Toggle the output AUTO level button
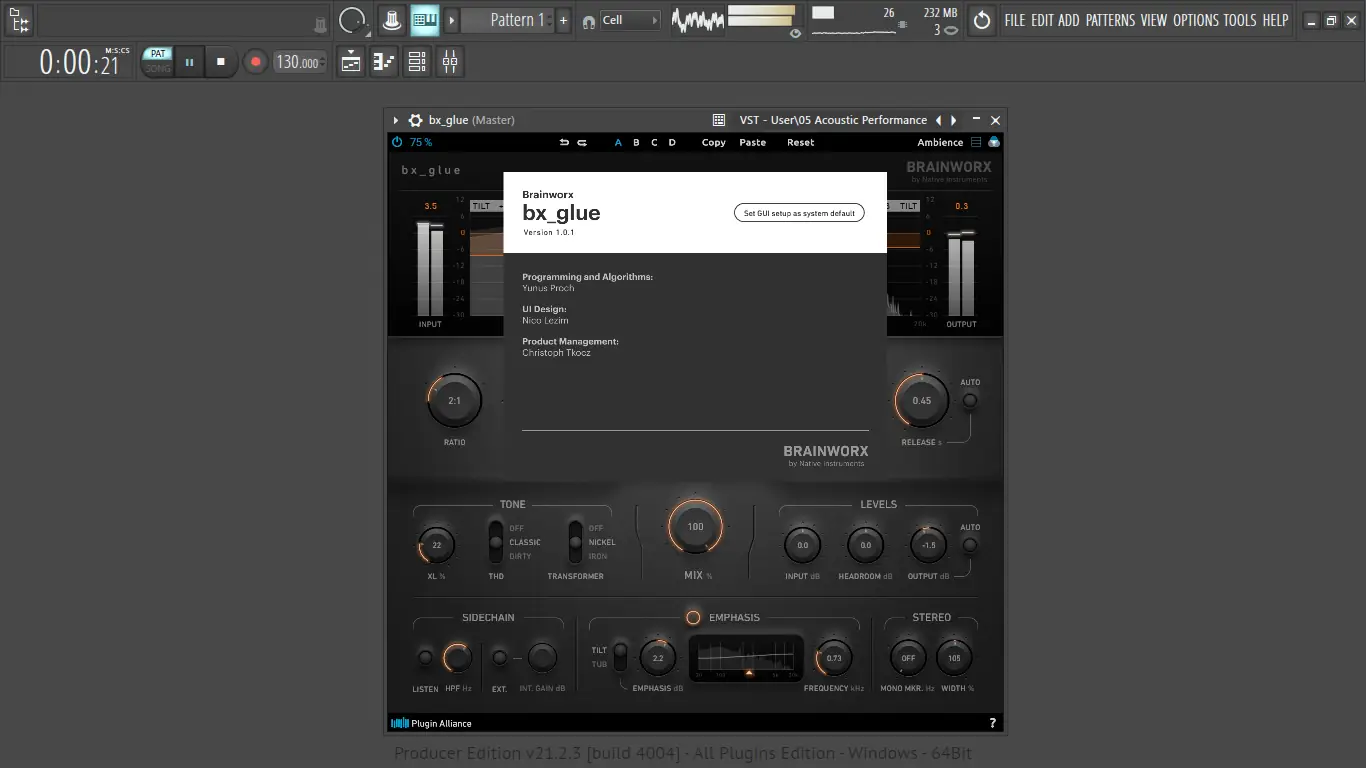Screen dimensions: 1366x768 point(969,545)
